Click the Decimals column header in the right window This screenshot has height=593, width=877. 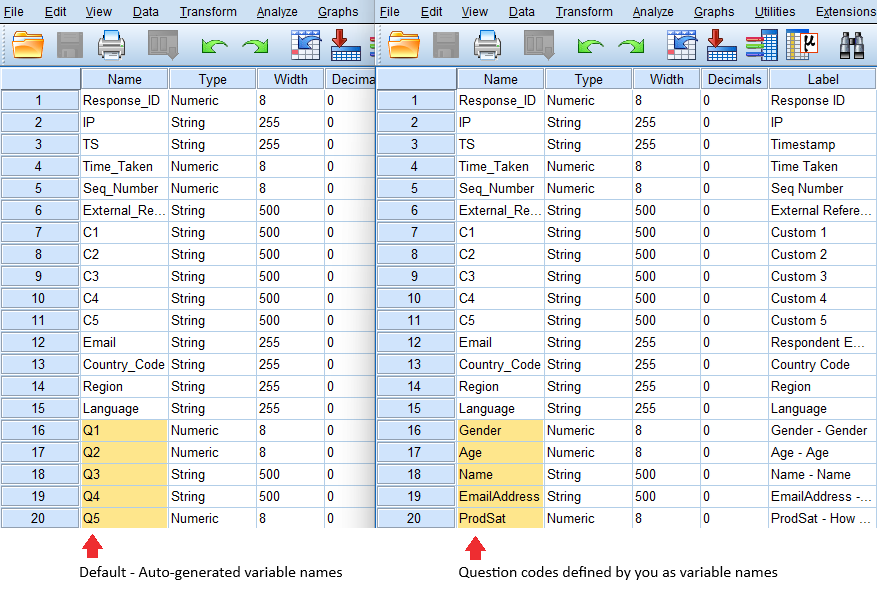tap(733, 79)
